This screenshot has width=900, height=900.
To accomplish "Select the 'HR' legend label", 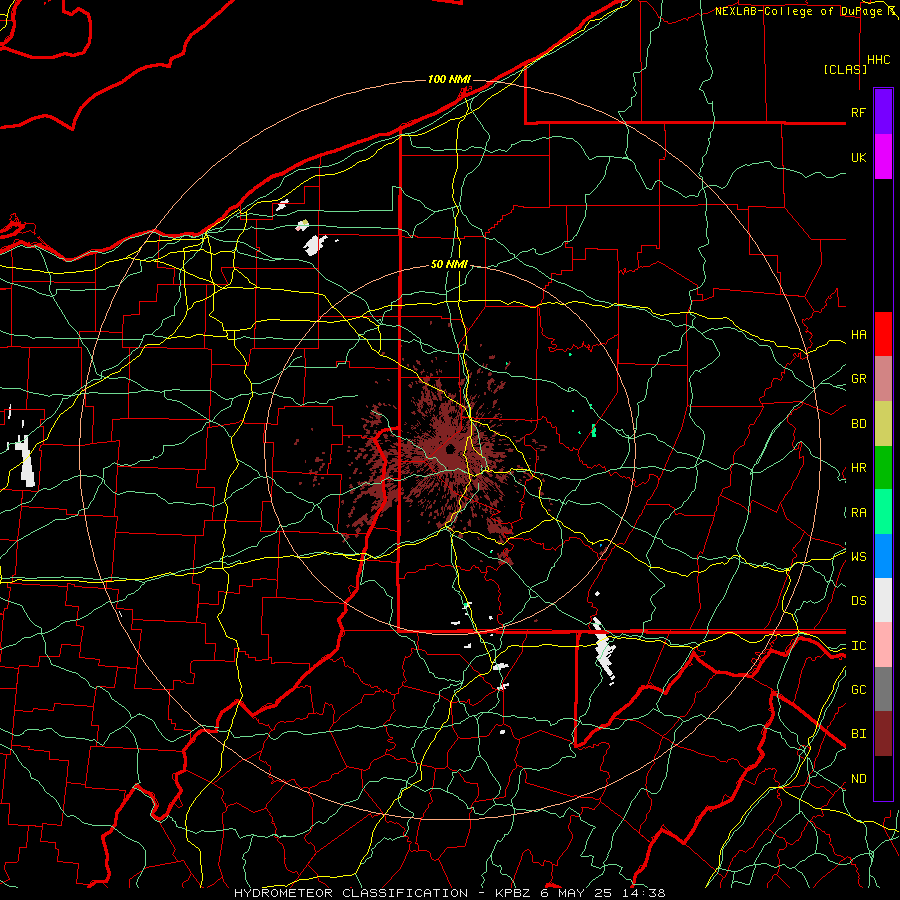I will coord(858,468).
